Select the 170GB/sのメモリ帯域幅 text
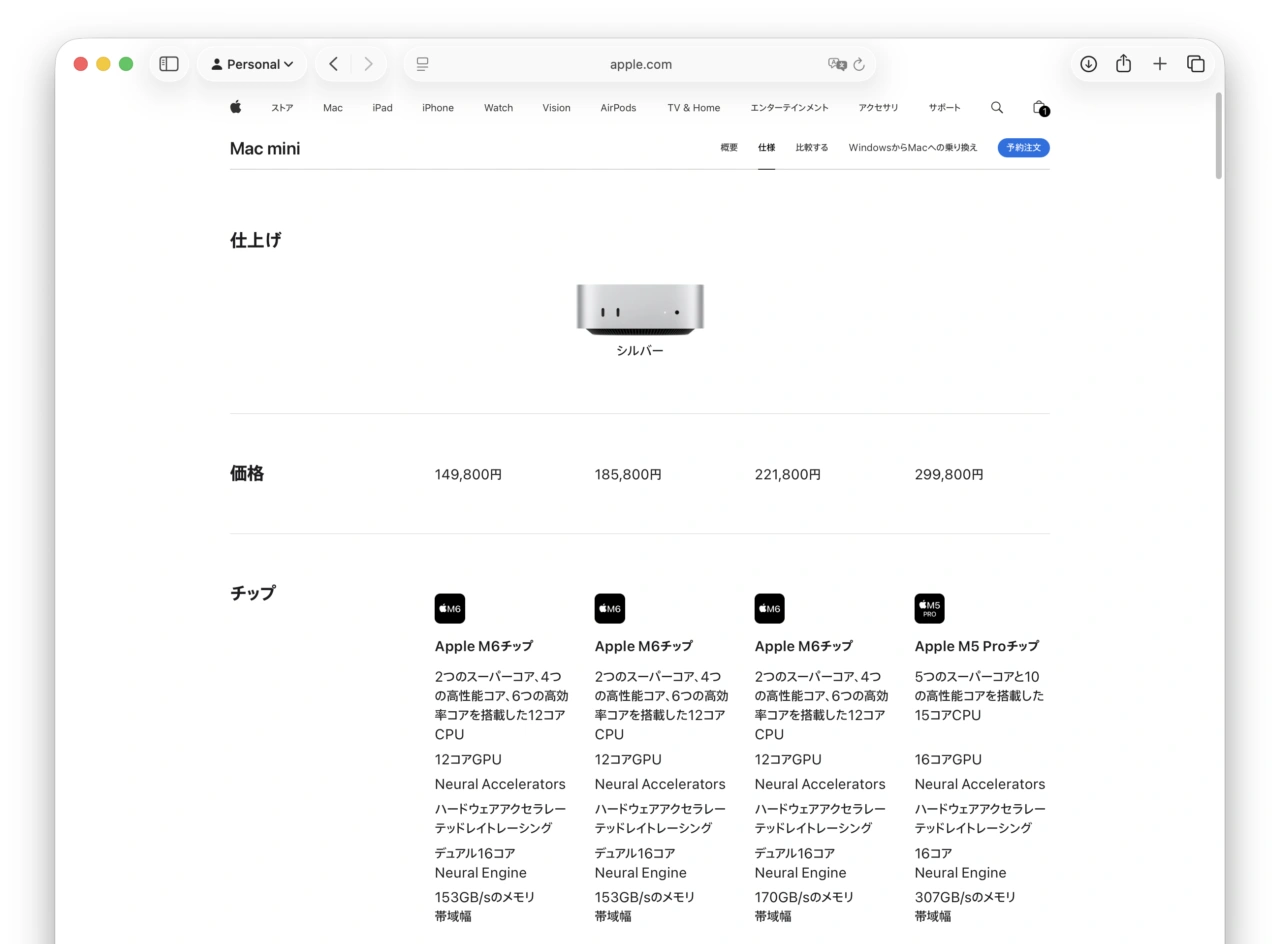Image resolution: width=1280 pixels, height=944 pixels. [804, 906]
